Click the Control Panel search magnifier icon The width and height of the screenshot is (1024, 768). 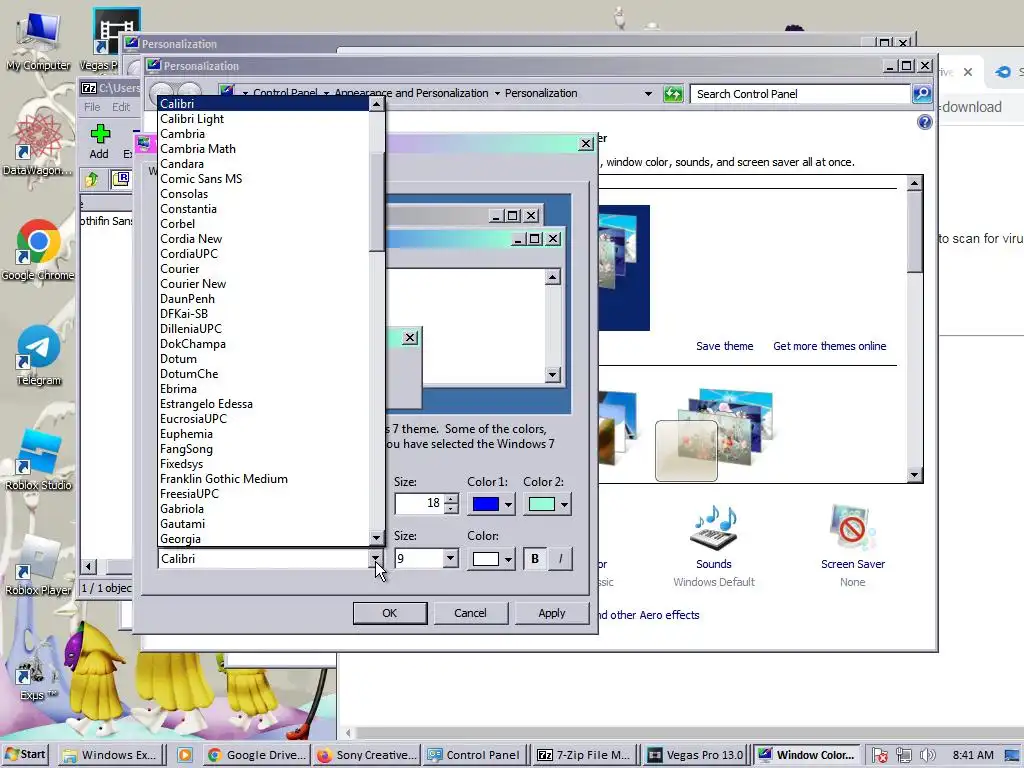tap(922, 94)
